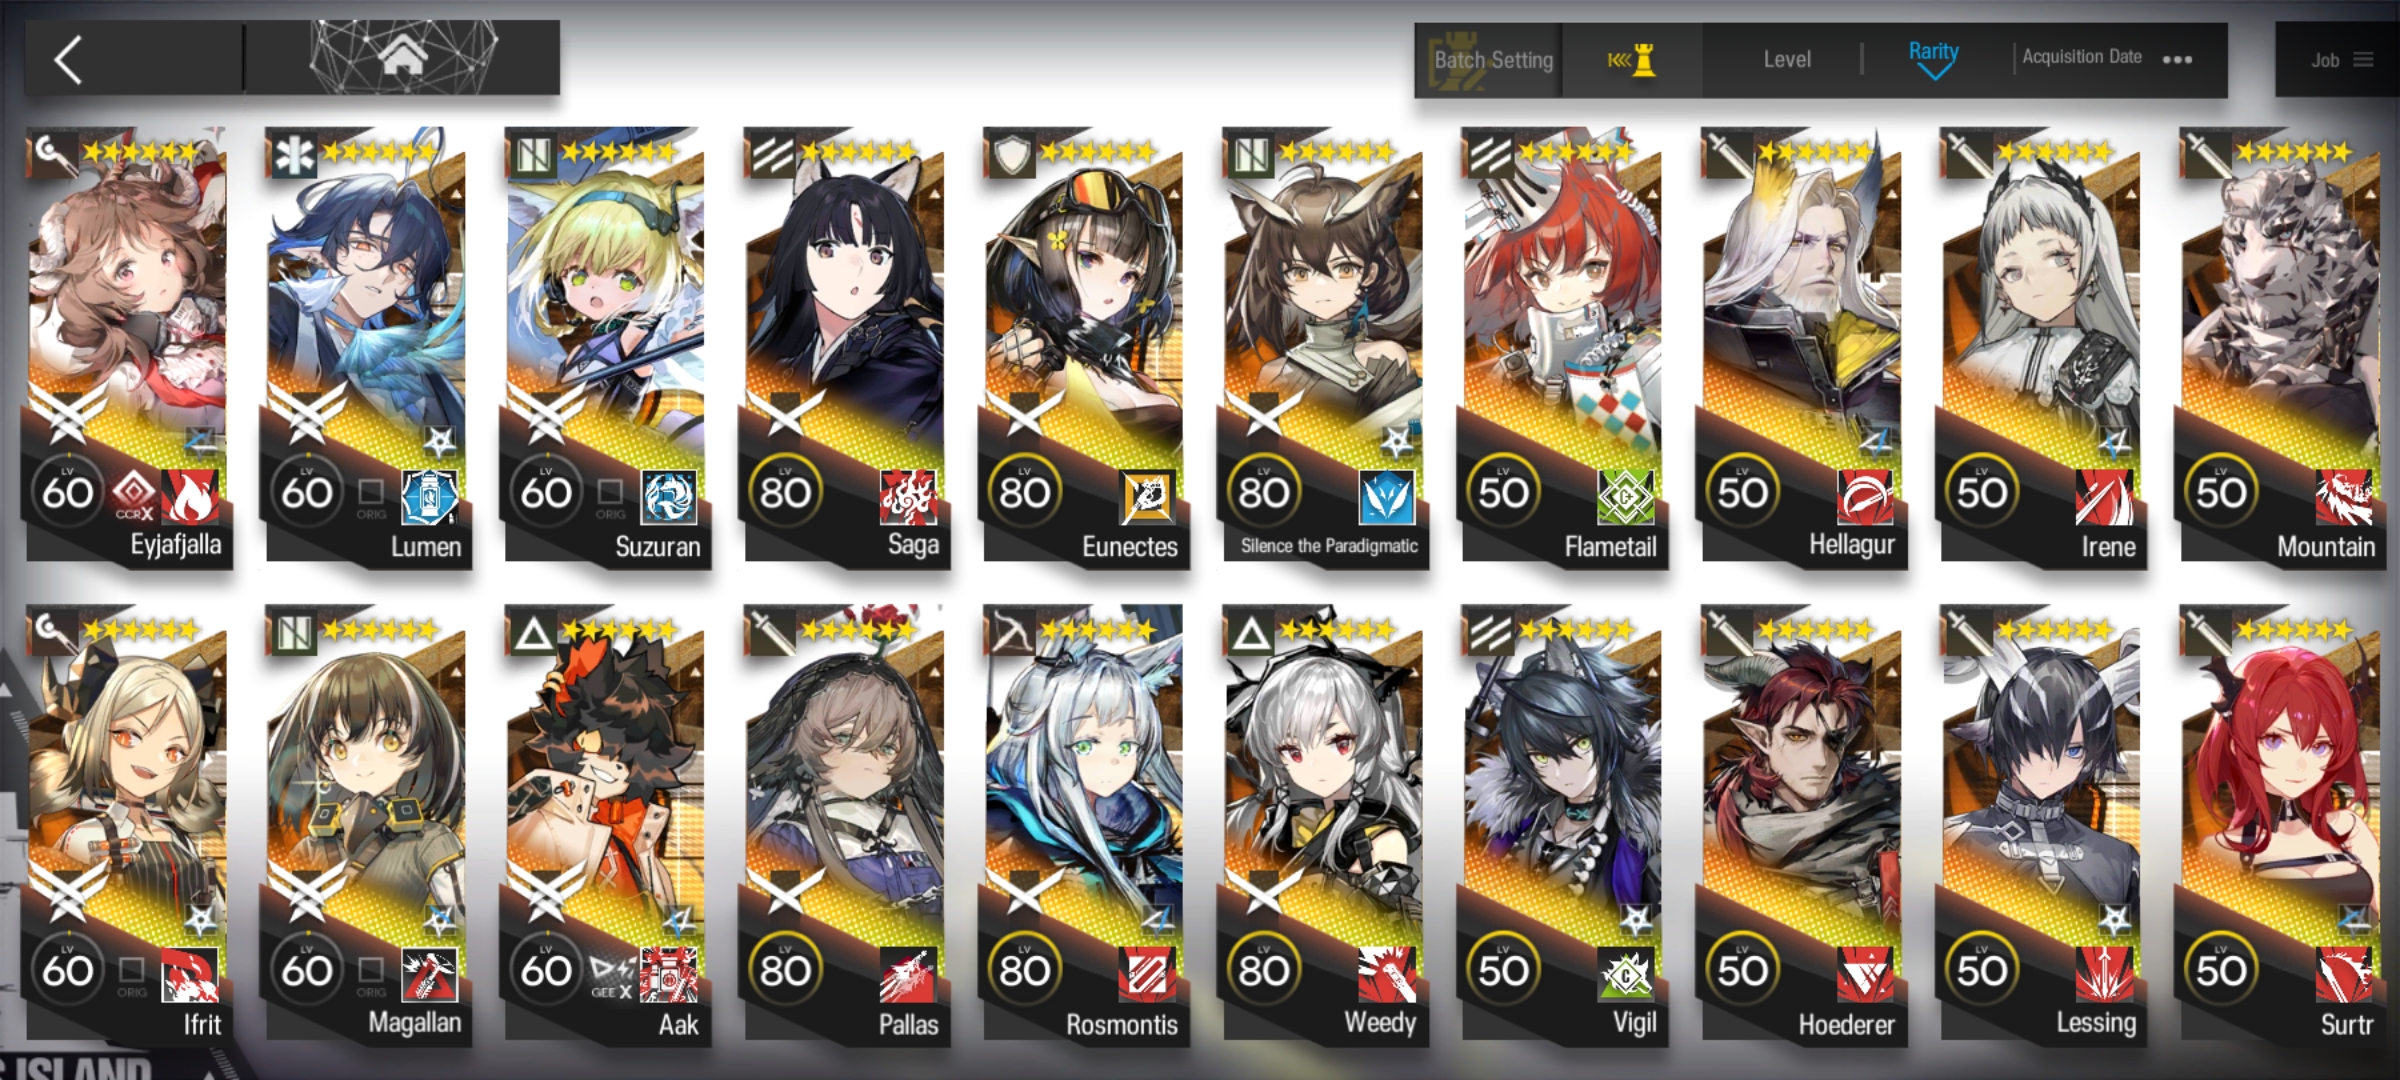The width and height of the screenshot is (2400, 1080).
Task: Open Surtr's operator card
Action: tap(2278, 825)
